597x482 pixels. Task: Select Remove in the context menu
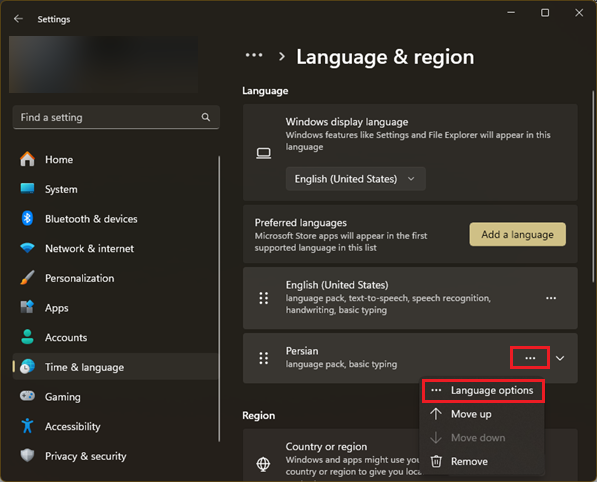point(482,461)
